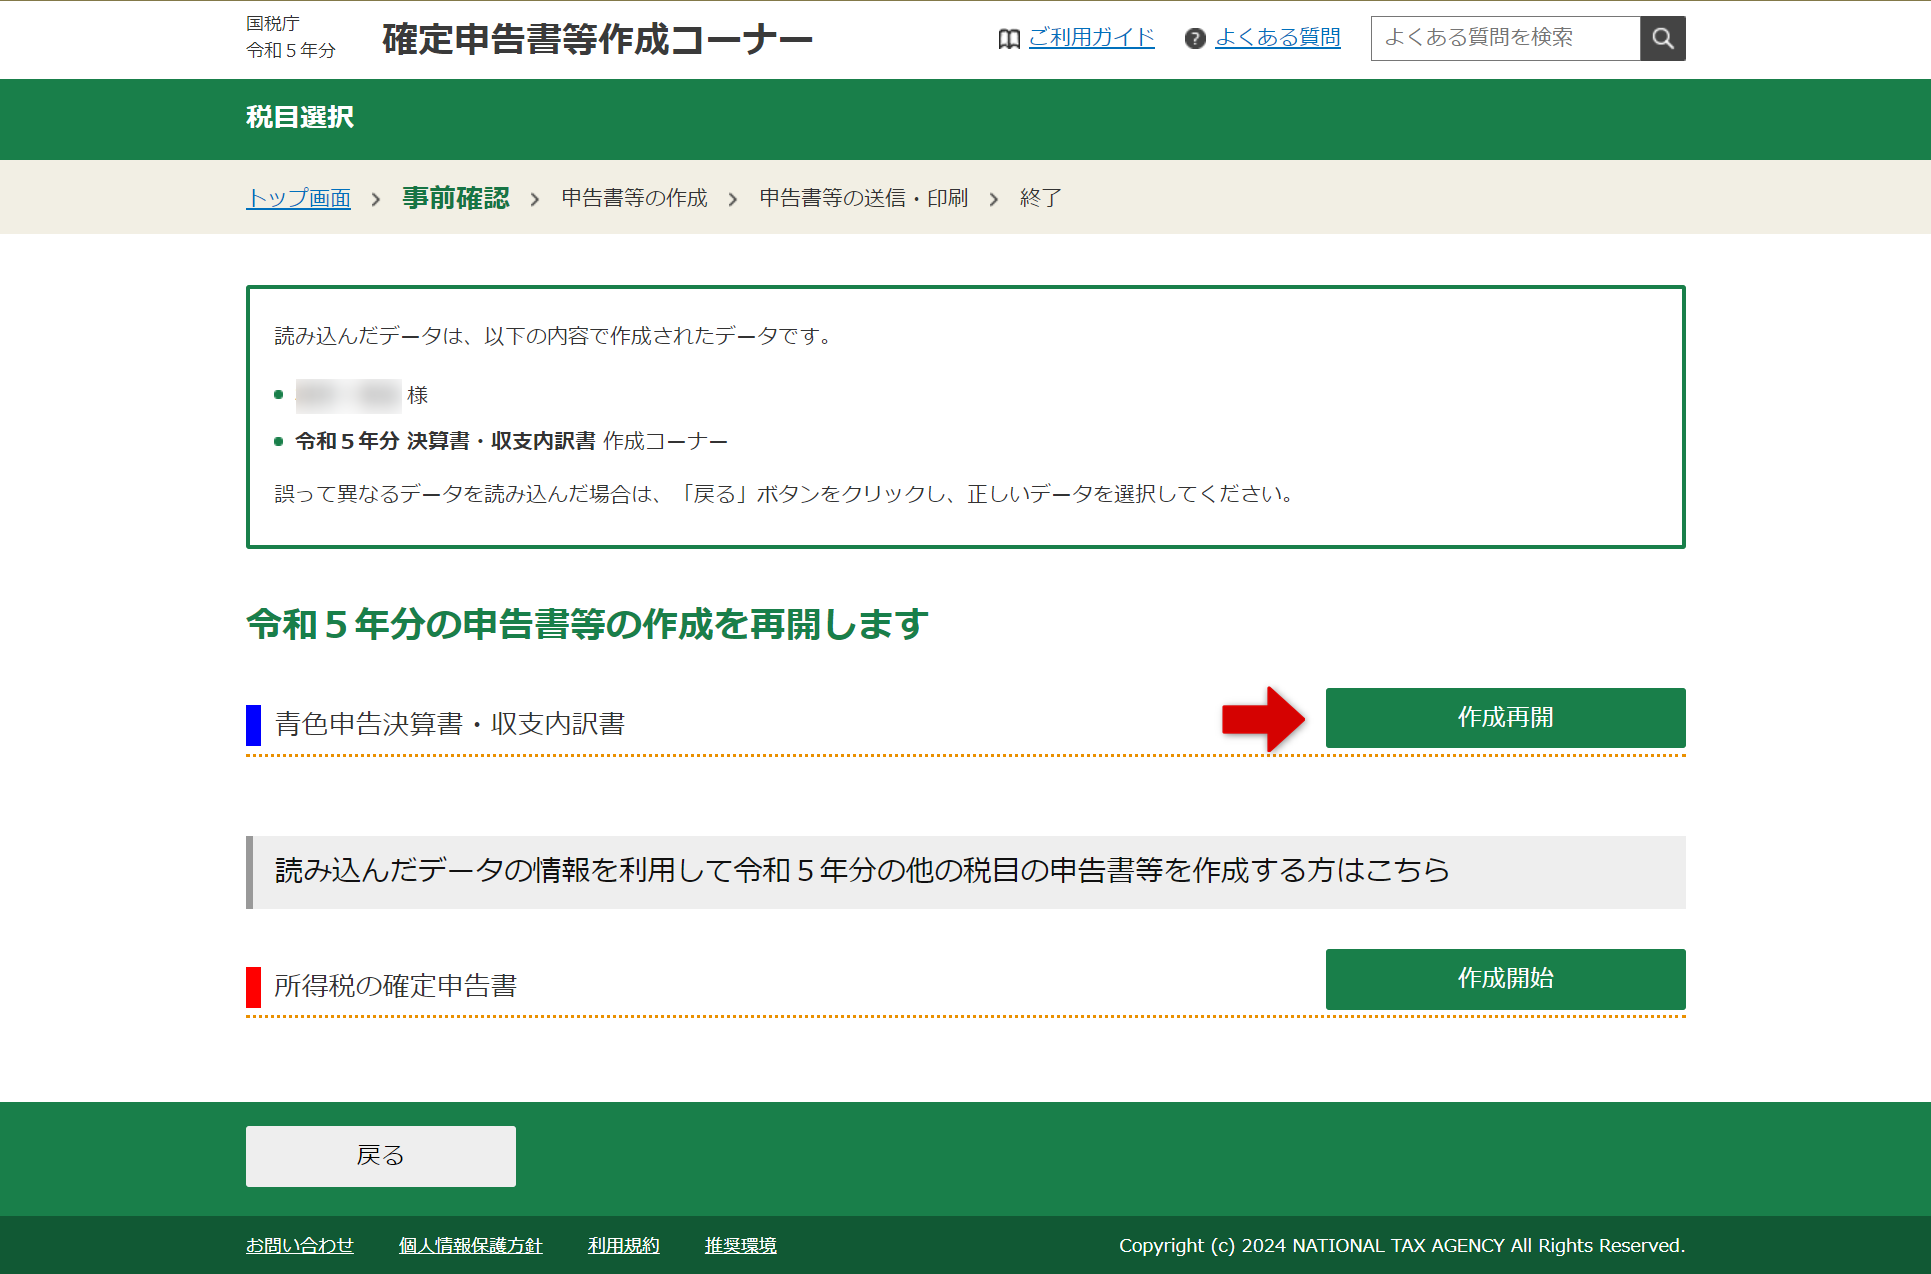Click the blue marker beside 青色申告決算書
The height and width of the screenshot is (1274, 1931).
coord(253,724)
